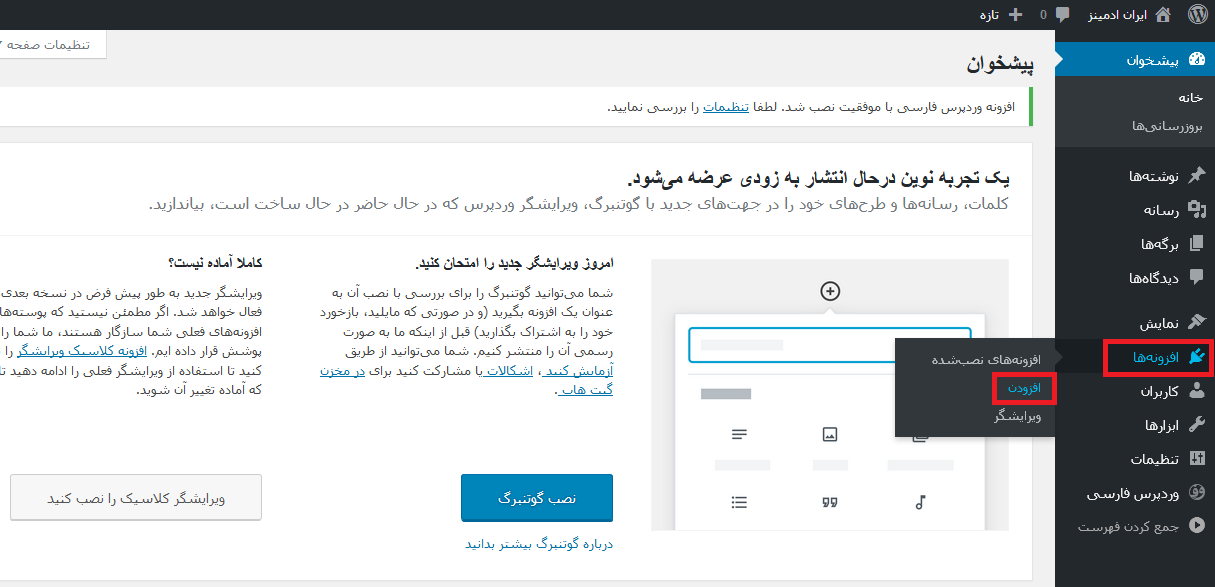Click the user icon of کاربران
Image resolution: width=1215 pixels, height=587 pixels.
coord(1198,392)
